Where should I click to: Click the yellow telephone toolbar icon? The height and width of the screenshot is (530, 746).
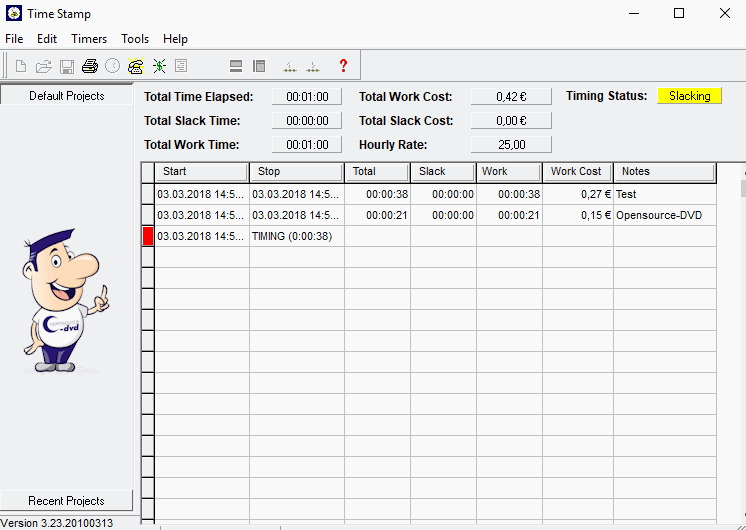(135, 67)
